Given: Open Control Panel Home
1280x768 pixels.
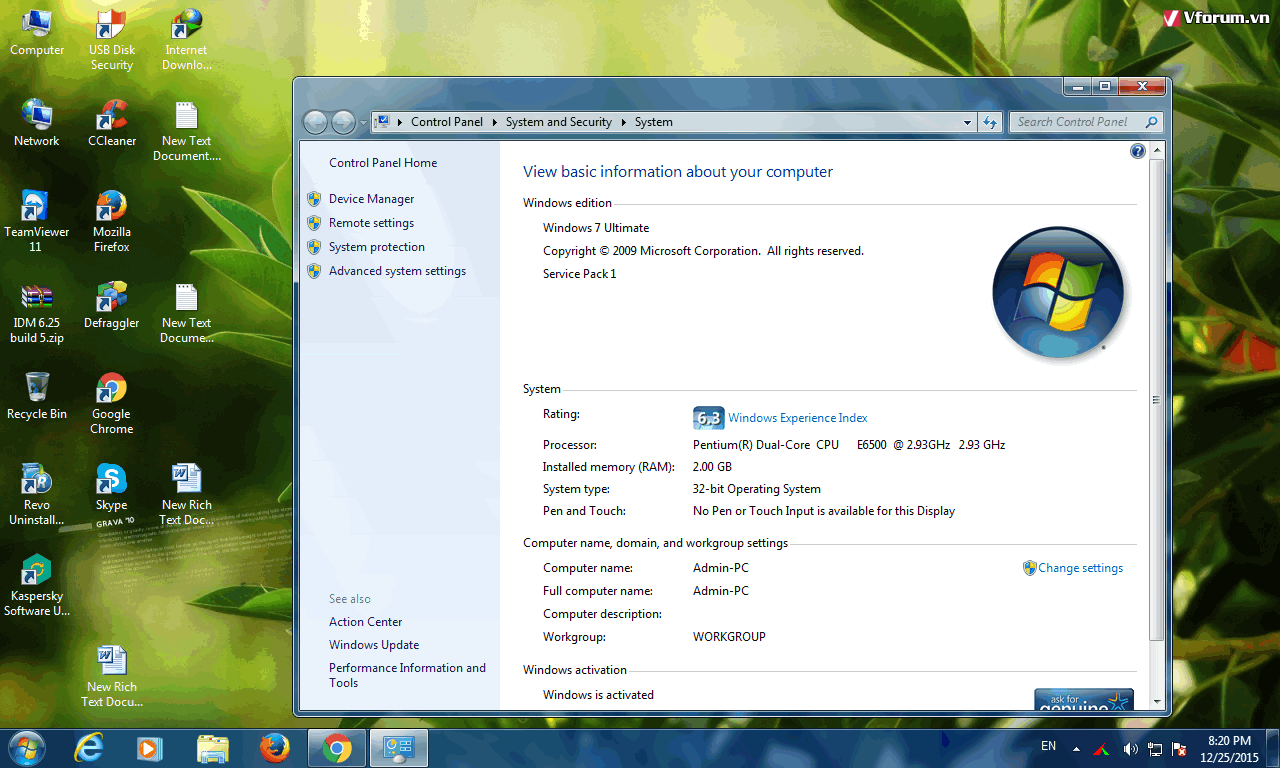Looking at the screenshot, I should click(383, 163).
